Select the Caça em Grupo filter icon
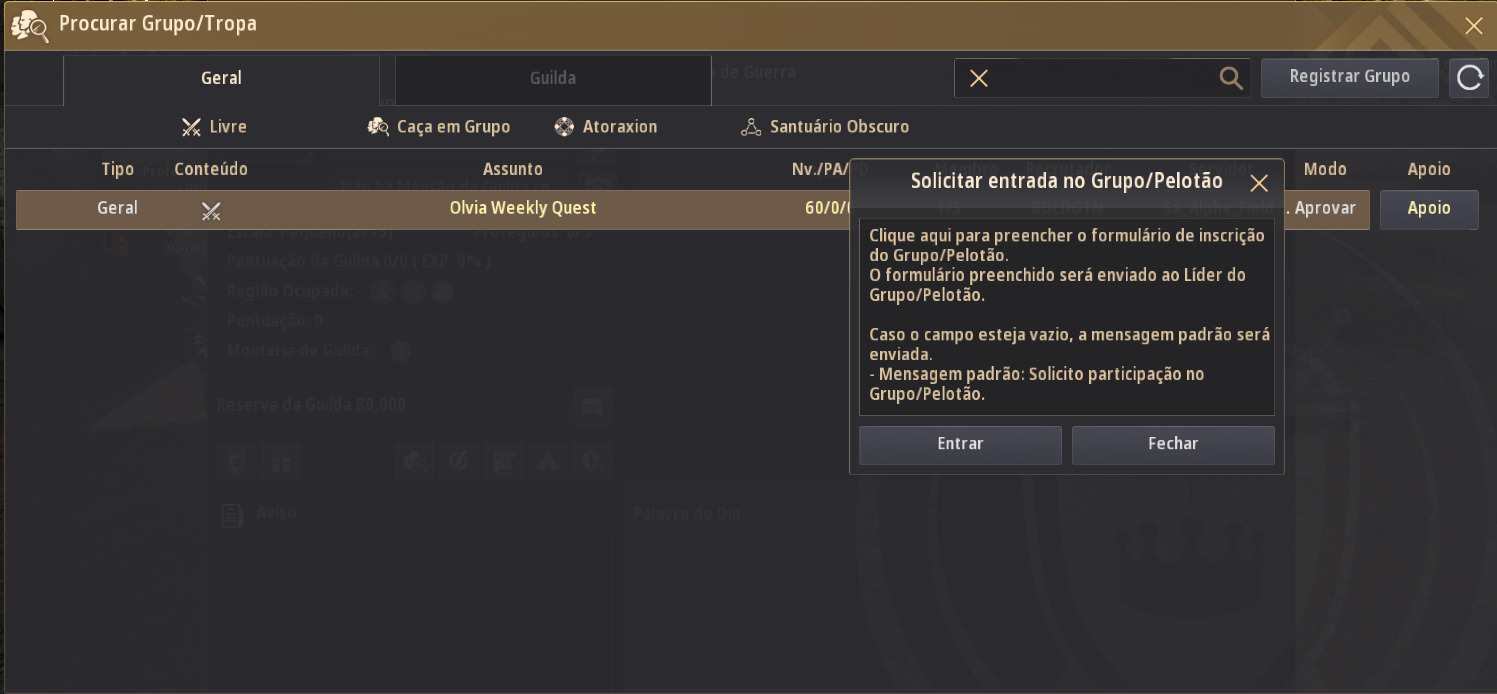This screenshot has height=694, width=1497. (x=378, y=127)
